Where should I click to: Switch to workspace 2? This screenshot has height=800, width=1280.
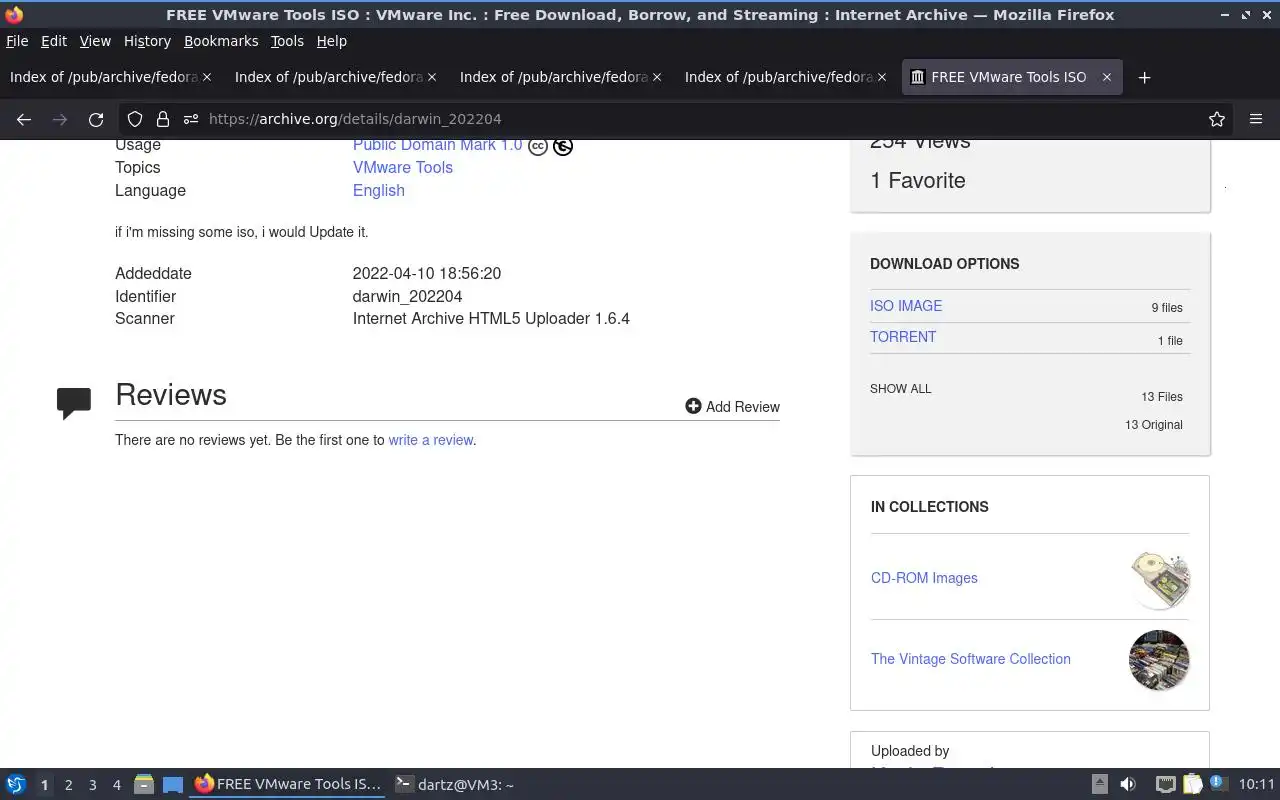click(69, 785)
